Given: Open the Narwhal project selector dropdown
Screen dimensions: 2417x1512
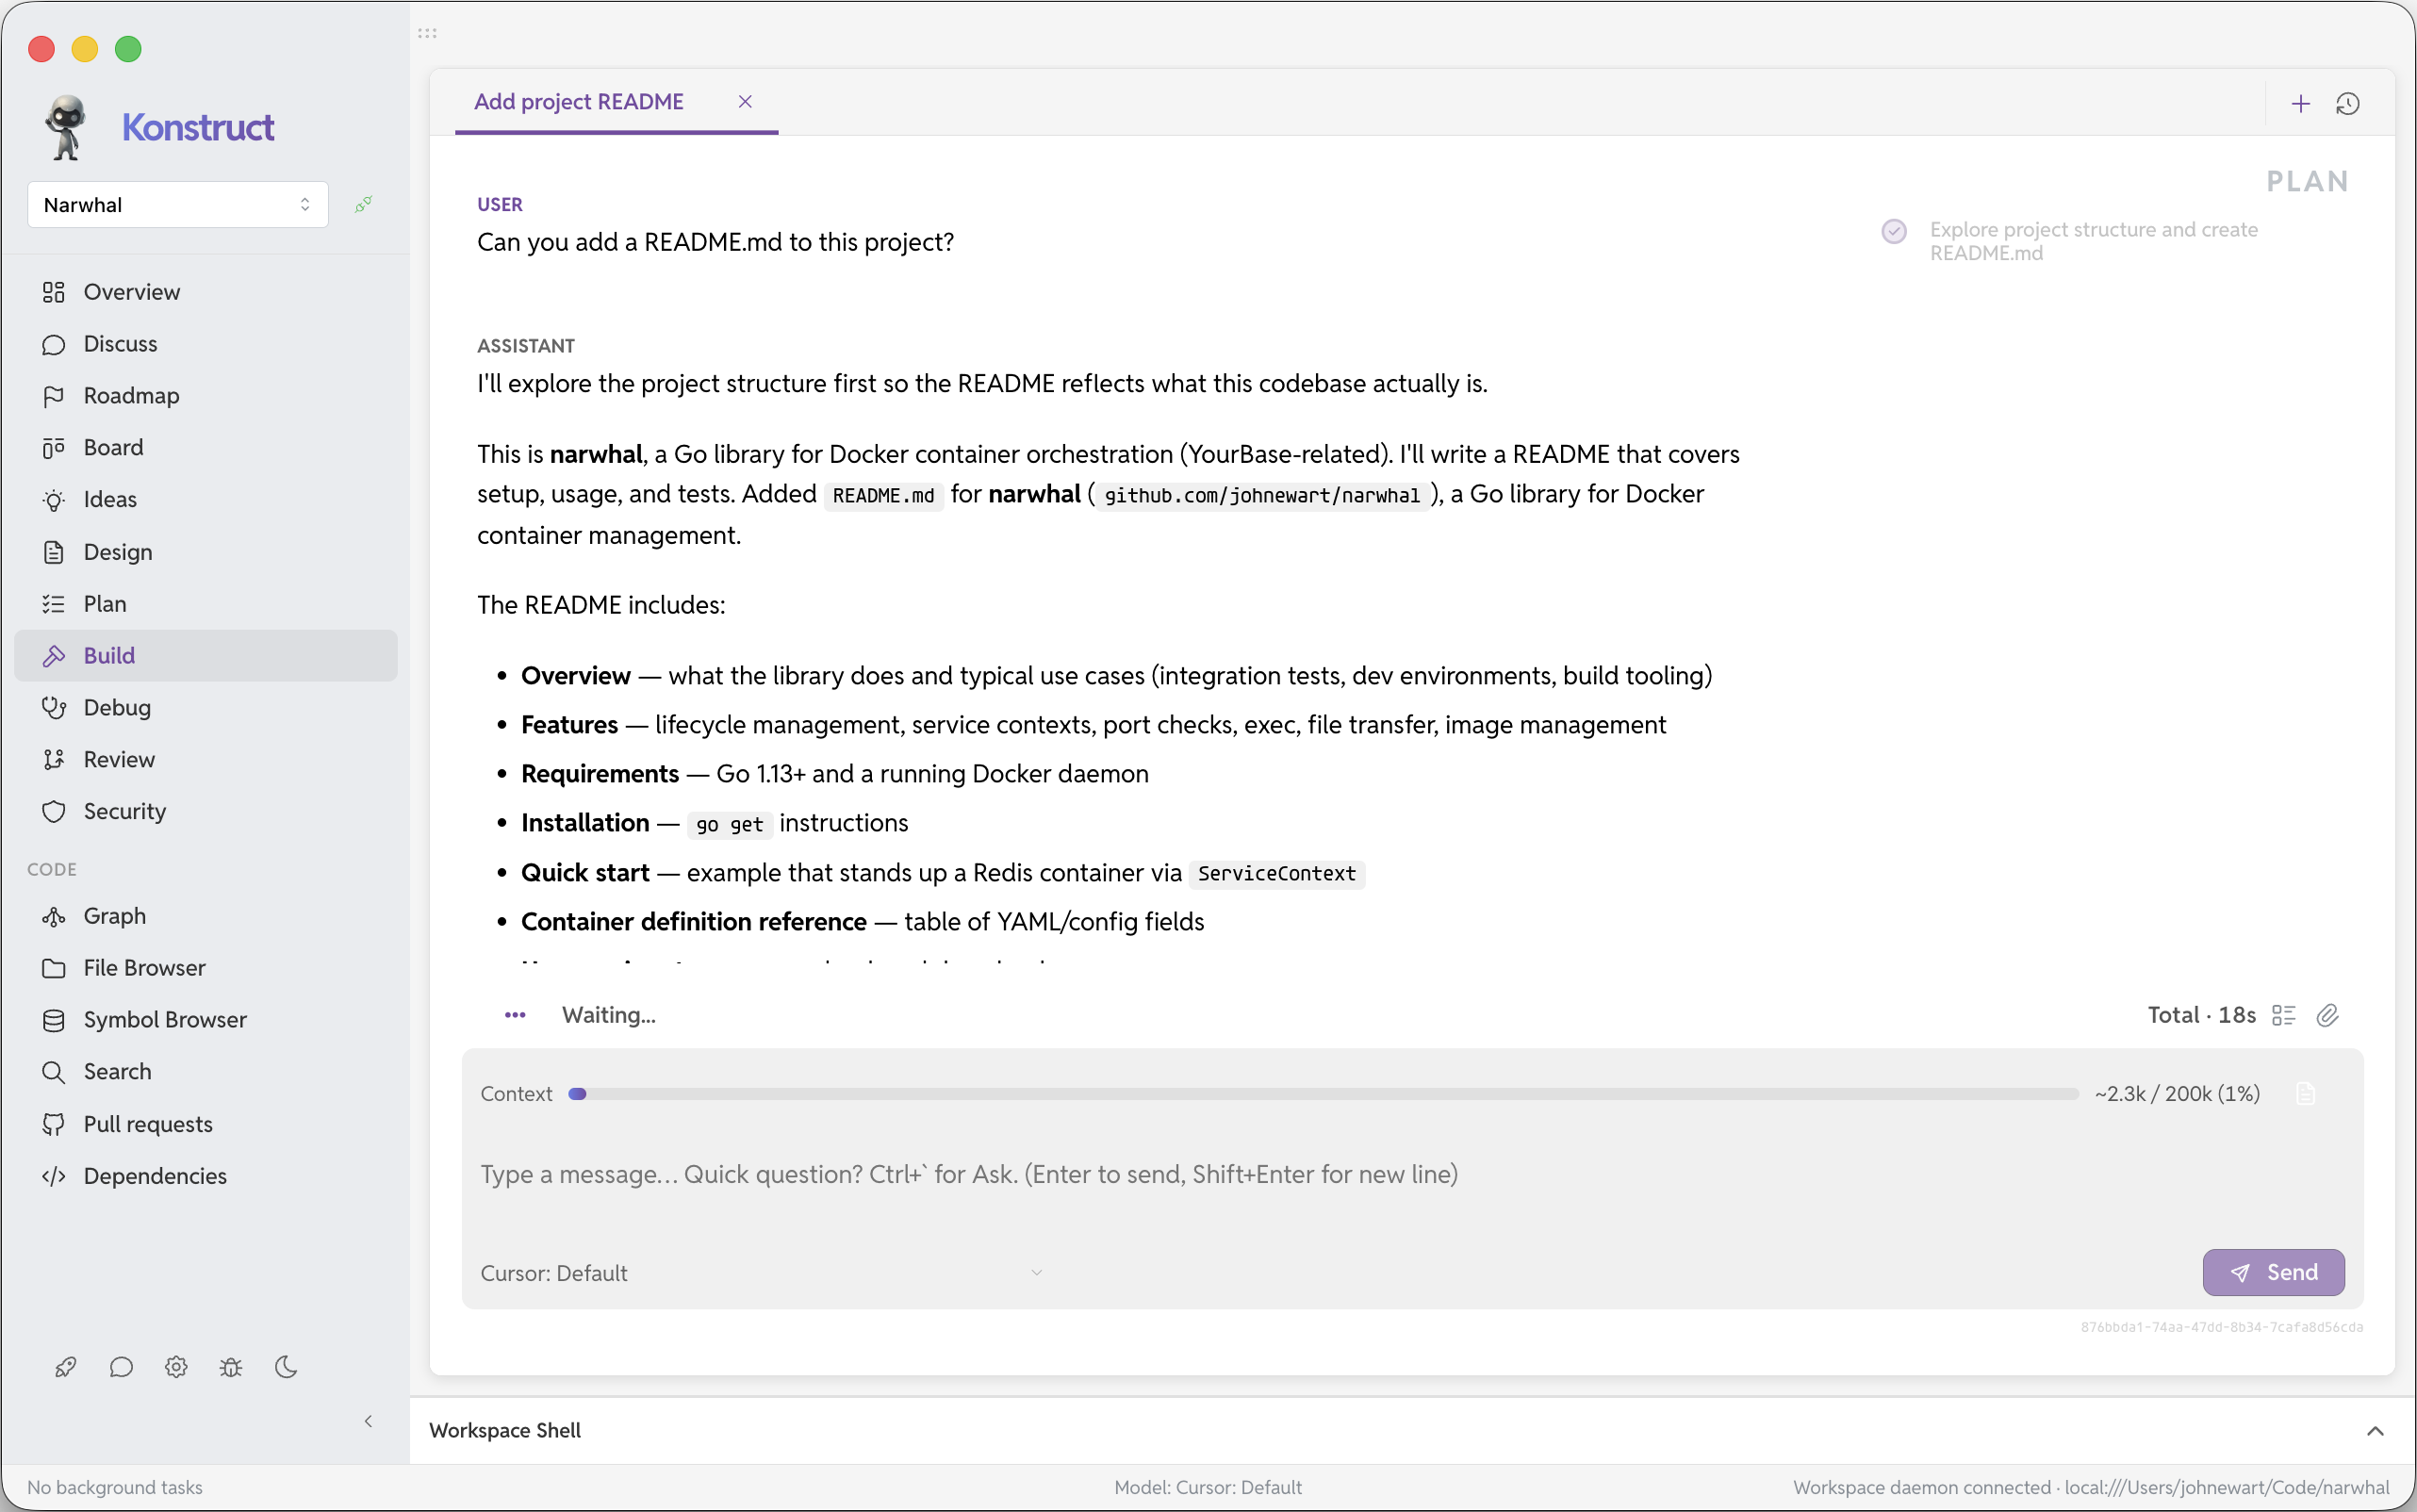Looking at the screenshot, I should pyautogui.click(x=178, y=205).
